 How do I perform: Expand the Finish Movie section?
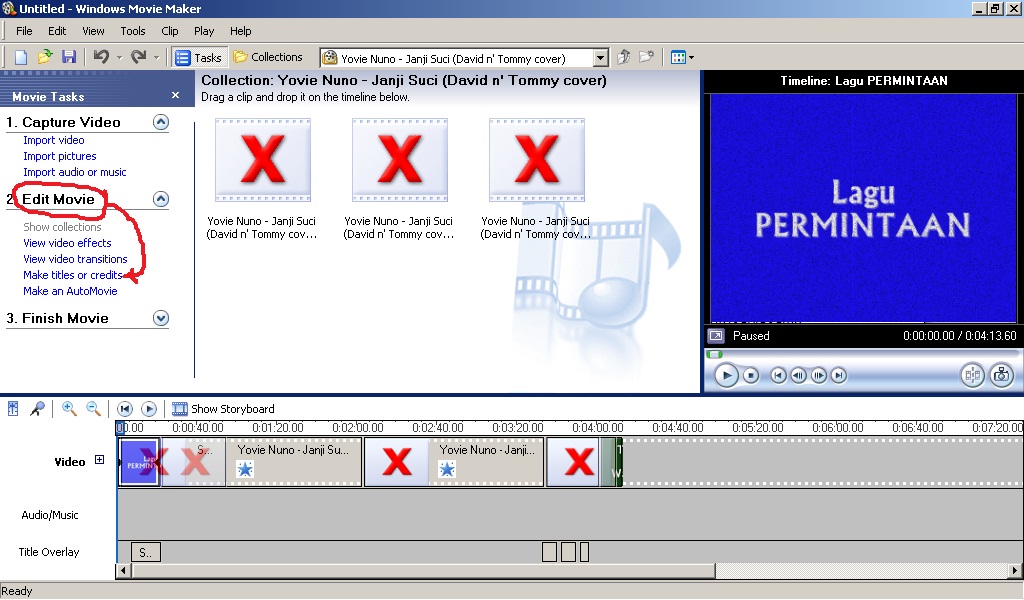coord(161,318)
